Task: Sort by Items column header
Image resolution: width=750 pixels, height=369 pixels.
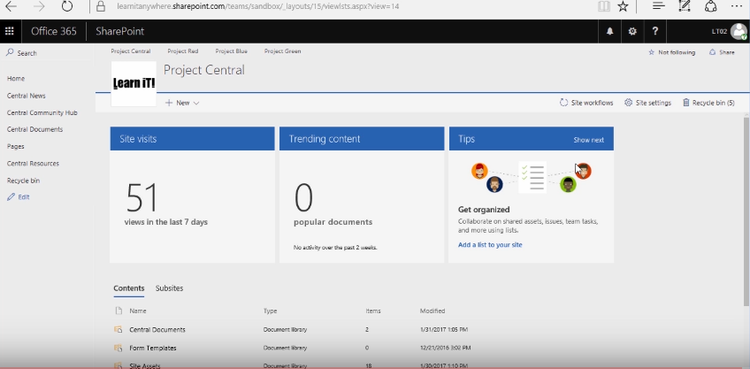Action: pyautogui.click(x=373, y=311)
